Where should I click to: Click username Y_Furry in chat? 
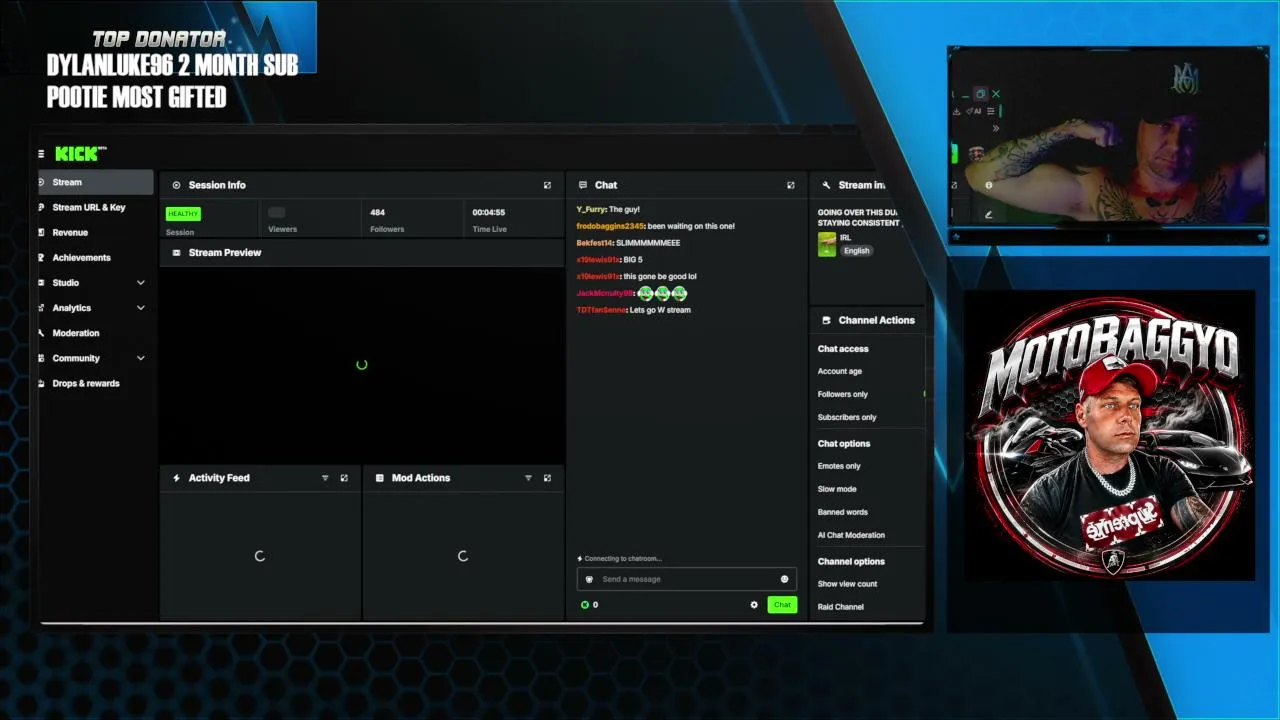pyautogui.click(x=591, y=209)
